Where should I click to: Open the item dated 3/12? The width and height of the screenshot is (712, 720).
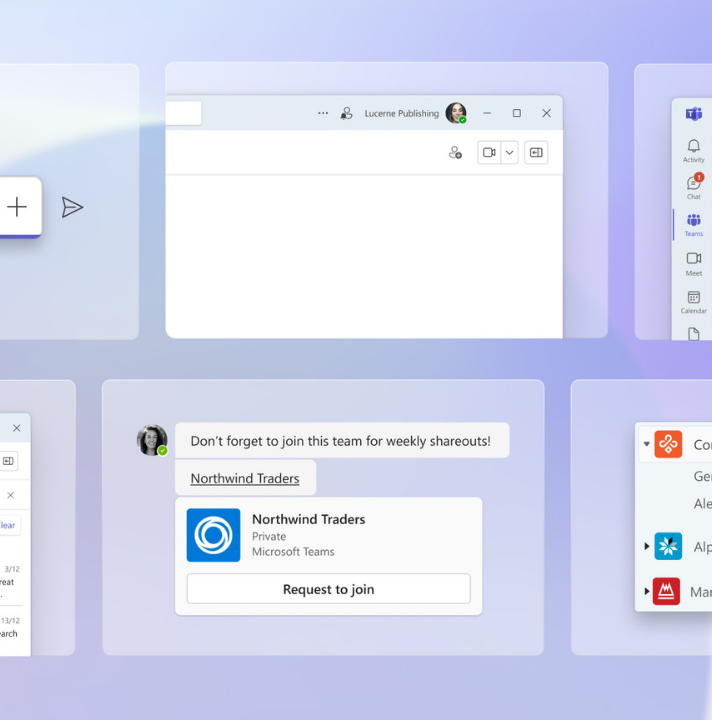(x=10, y=582)
